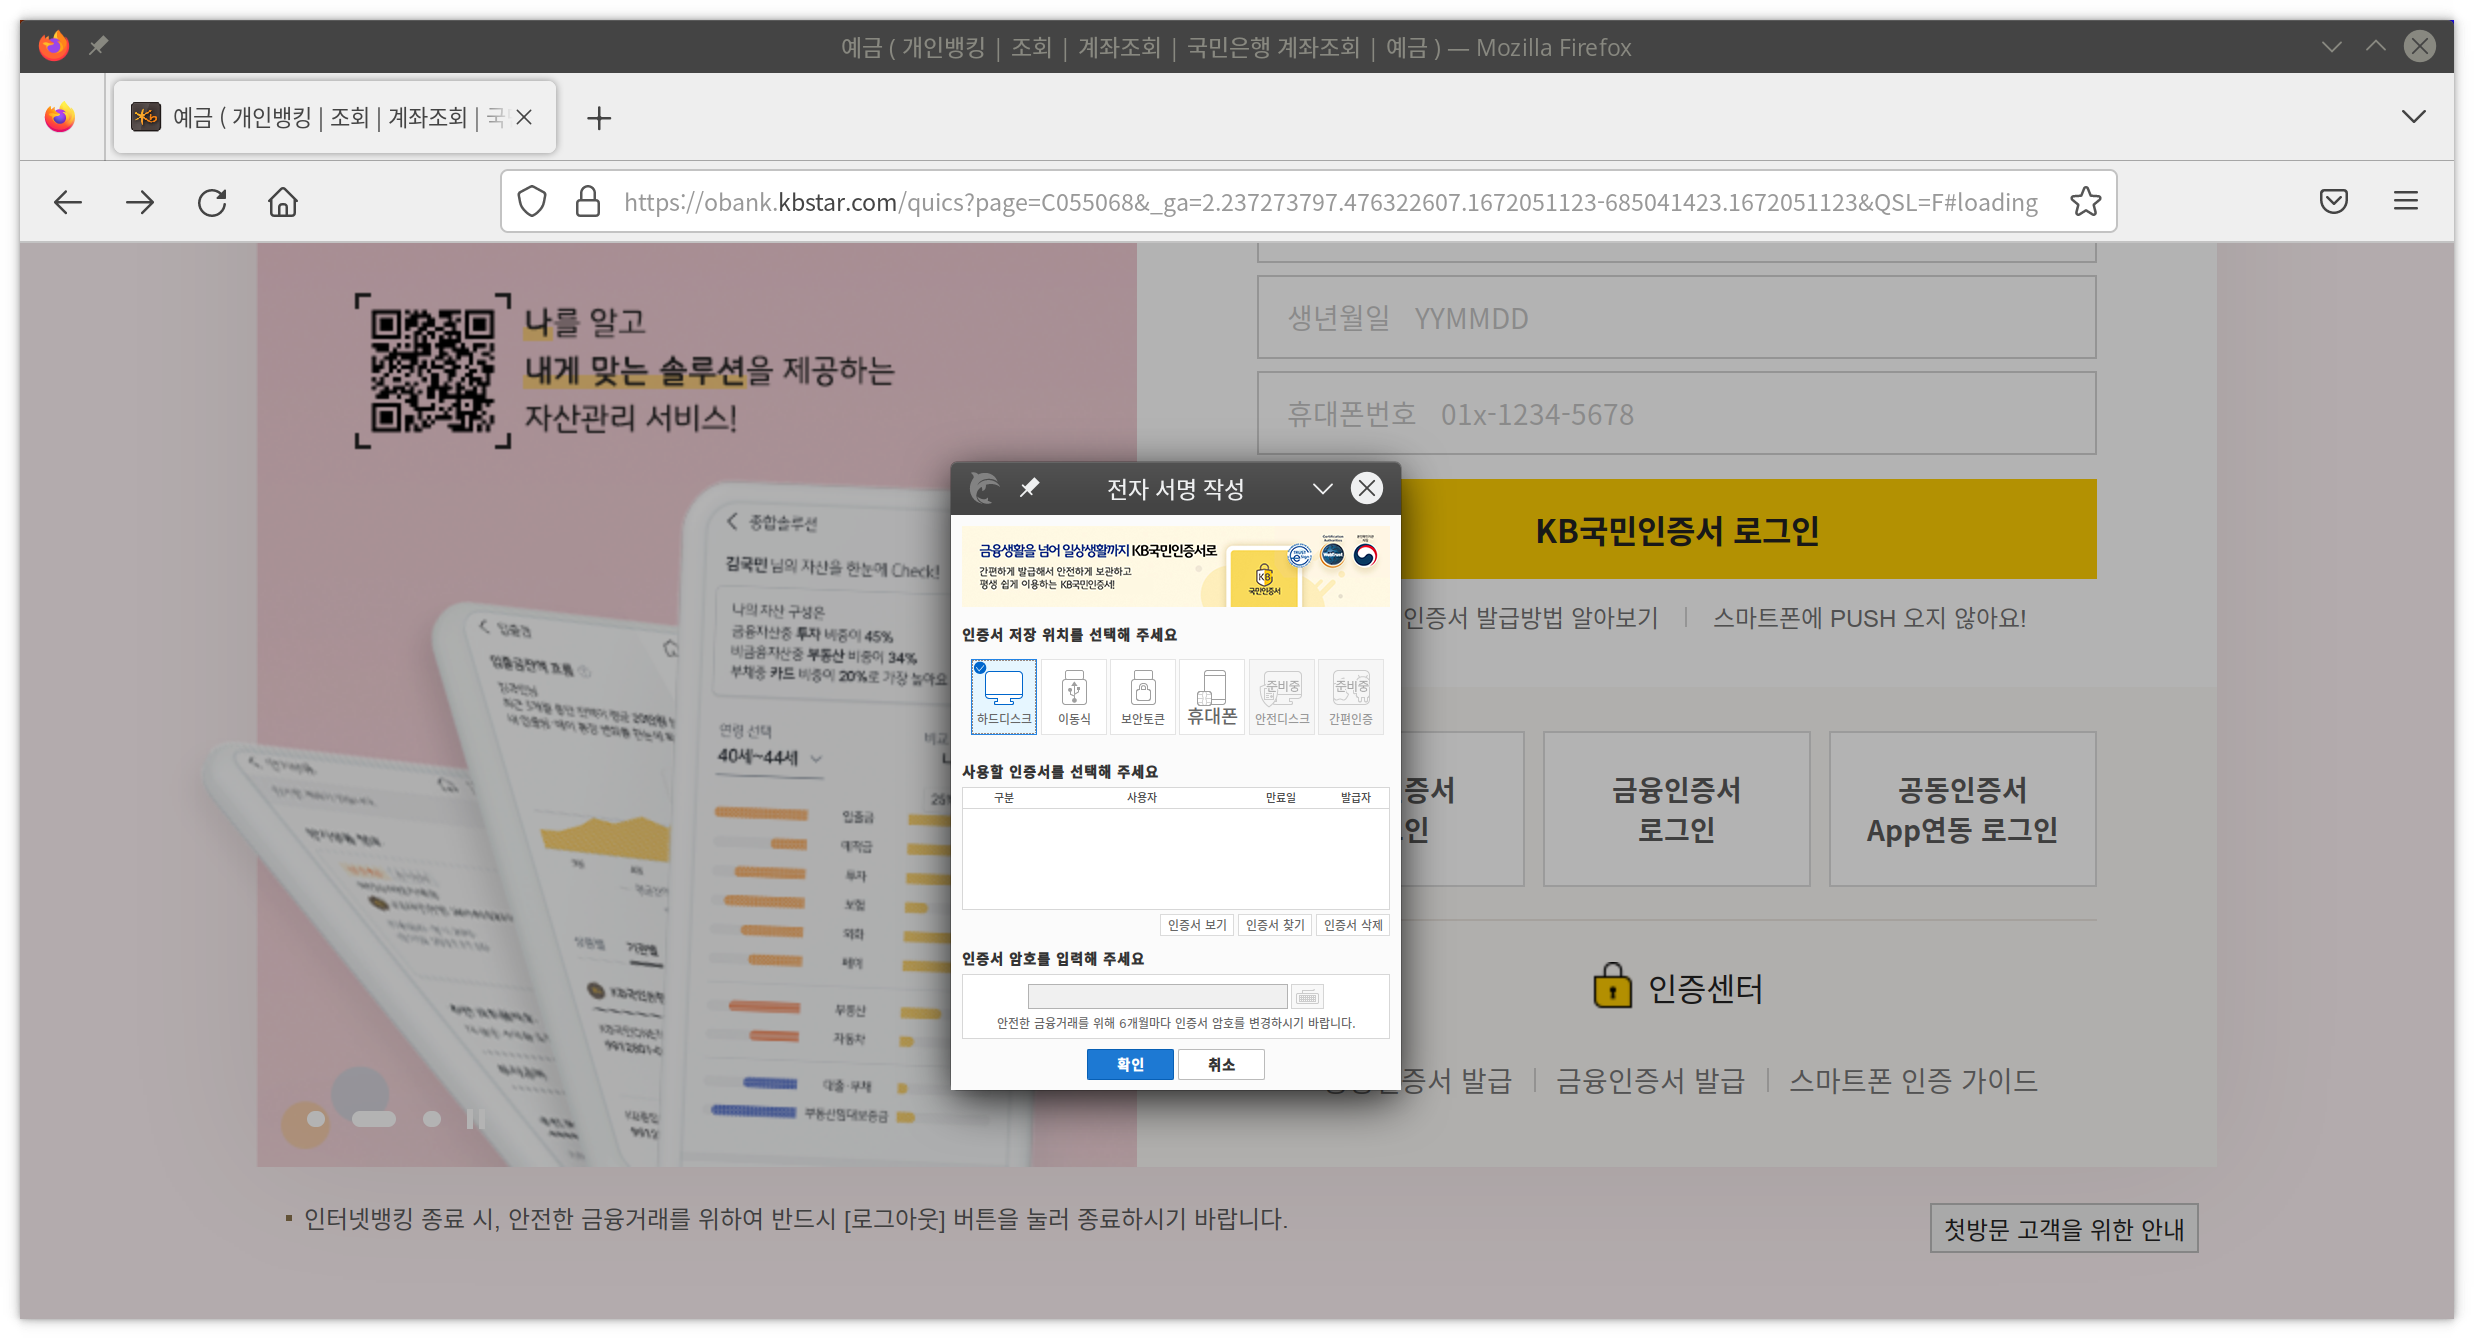Bookmark this page with star
The image size is (2474, 1339).
pos(2085,202)
